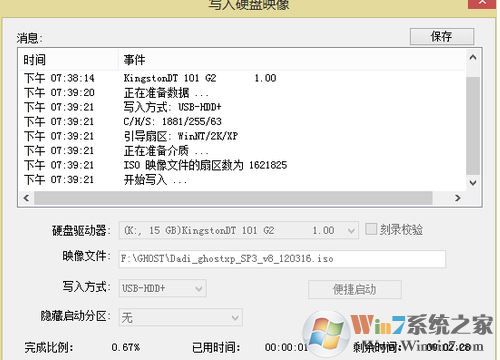
Task: Click the message list scroll-up arrow
Action: (473, 57)
